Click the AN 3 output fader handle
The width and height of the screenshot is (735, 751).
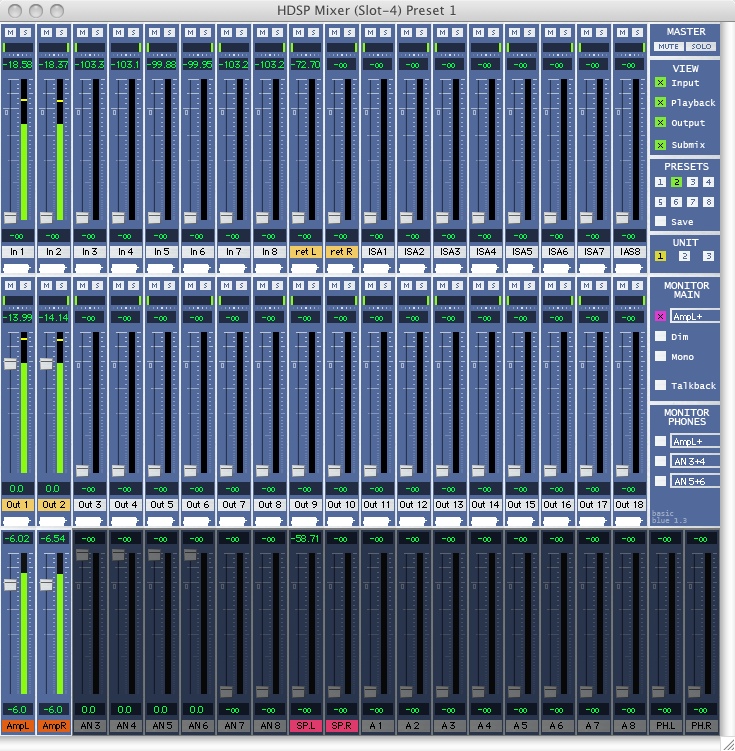[x=82, y=555]
